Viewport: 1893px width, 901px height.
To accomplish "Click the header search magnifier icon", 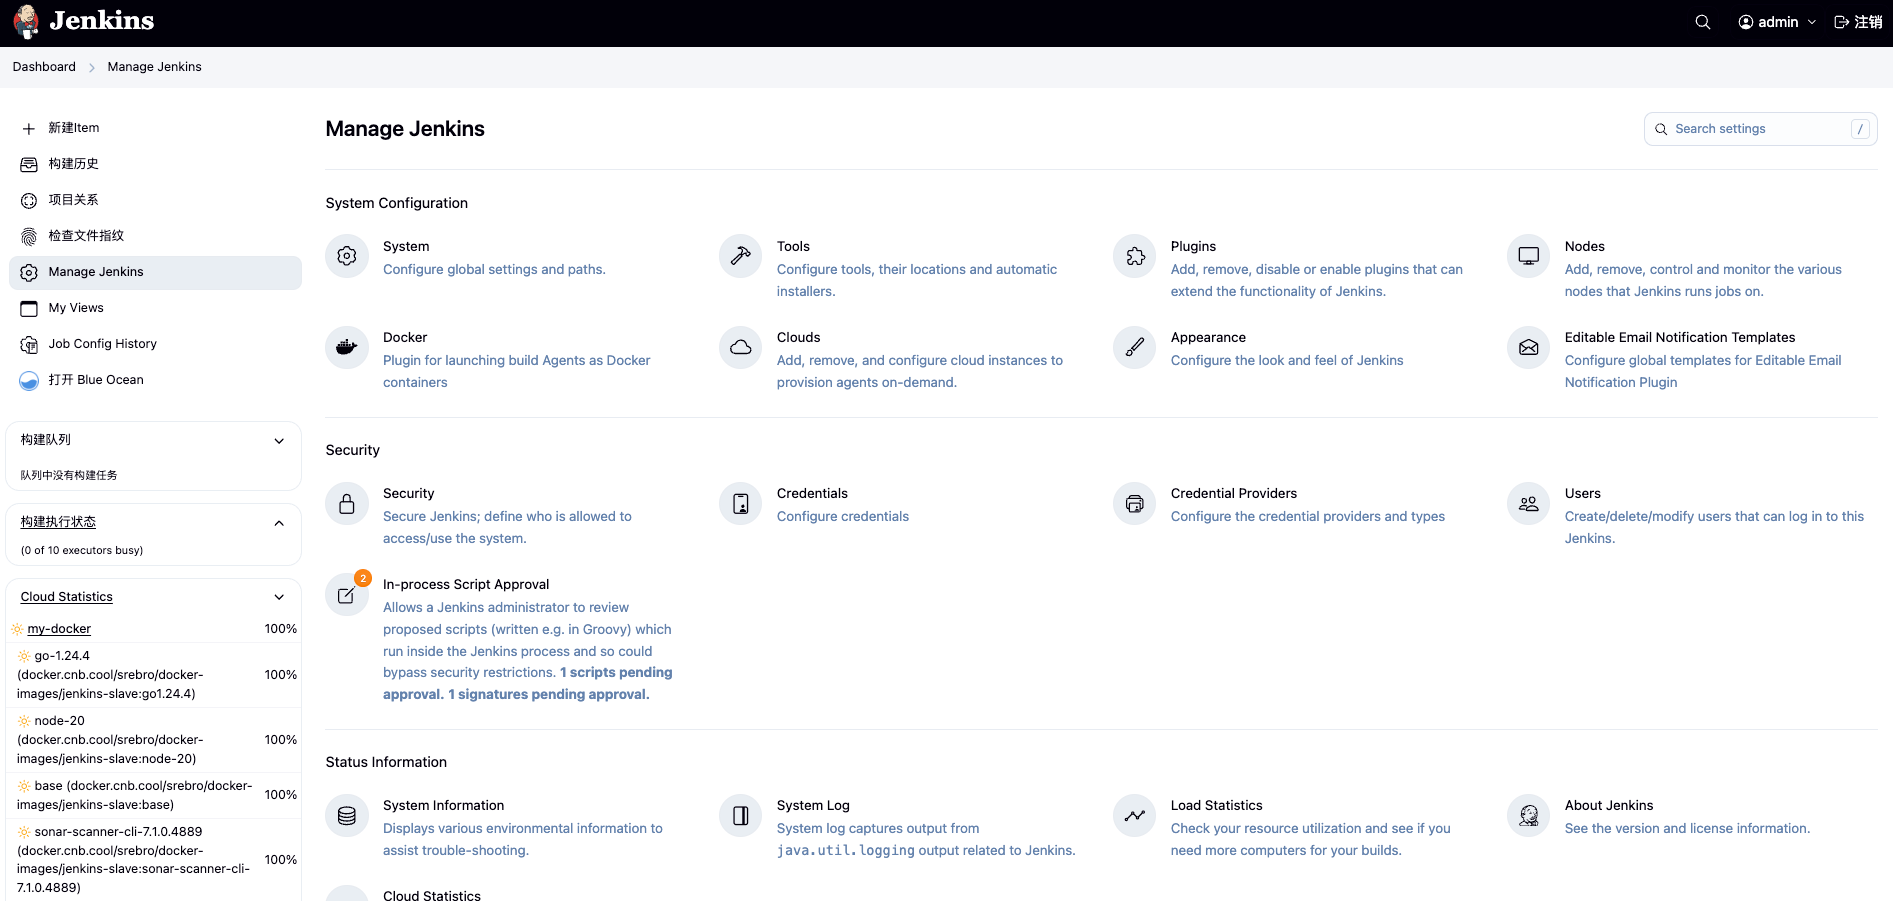I will [1702, 22].
